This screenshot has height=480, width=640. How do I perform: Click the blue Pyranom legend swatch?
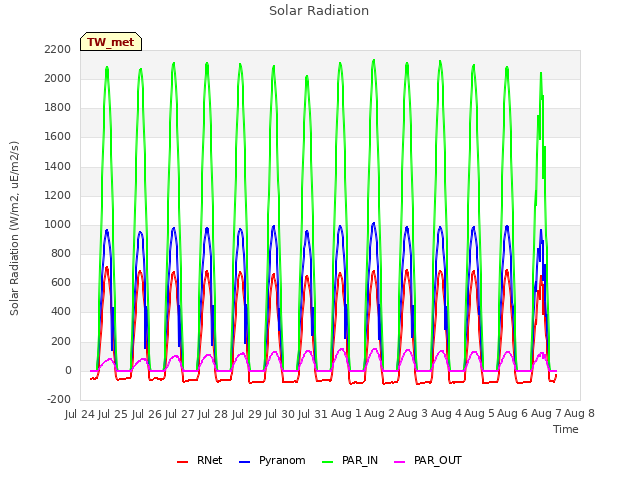coord(244,462)
